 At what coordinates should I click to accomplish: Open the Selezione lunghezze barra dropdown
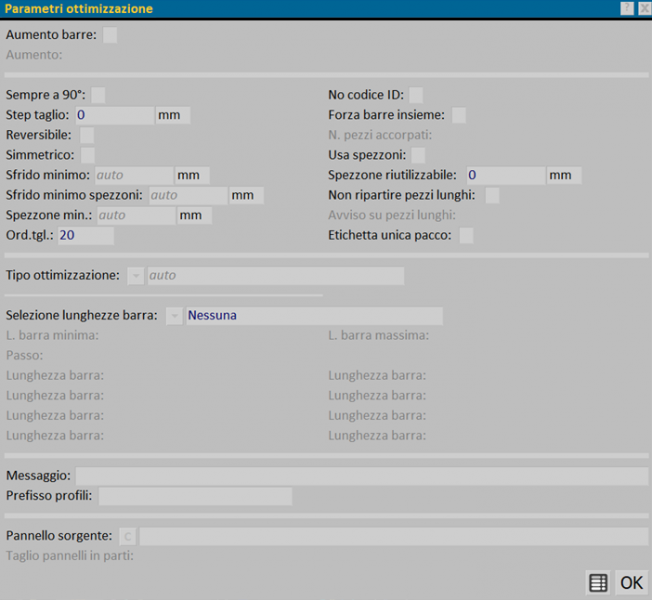174,315
